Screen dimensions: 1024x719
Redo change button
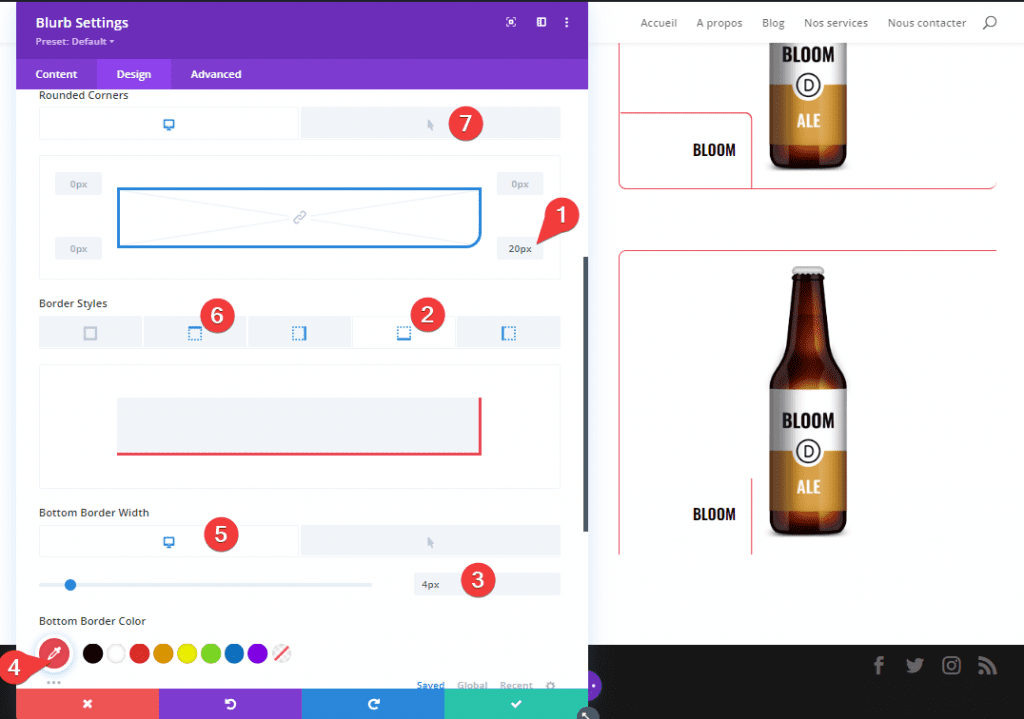coord(373,703)
